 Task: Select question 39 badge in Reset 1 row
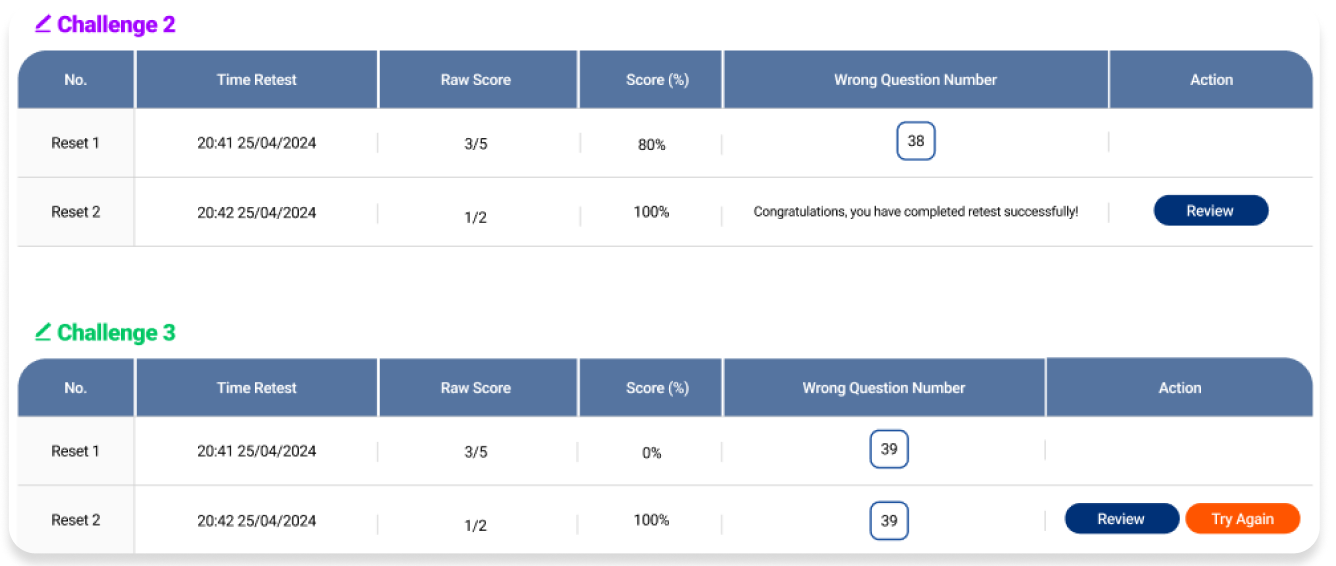point(889,449)
